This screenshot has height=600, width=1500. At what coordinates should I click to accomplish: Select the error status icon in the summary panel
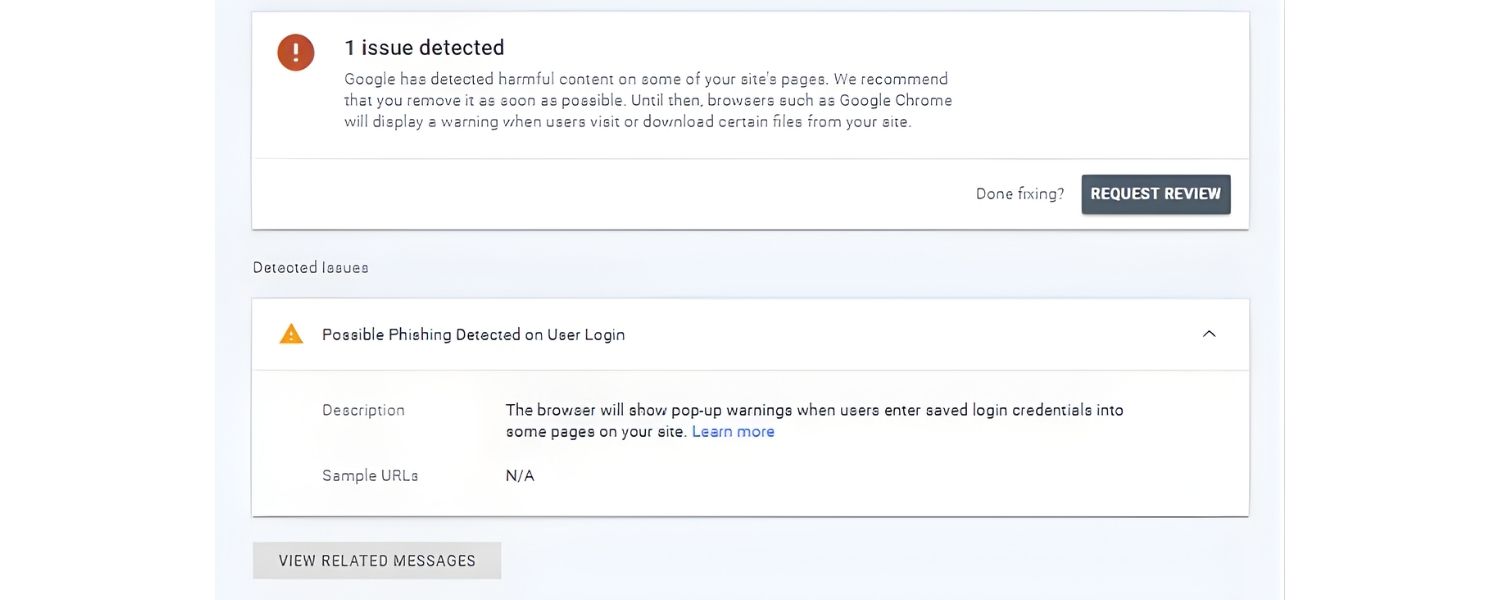click(295, 52)
